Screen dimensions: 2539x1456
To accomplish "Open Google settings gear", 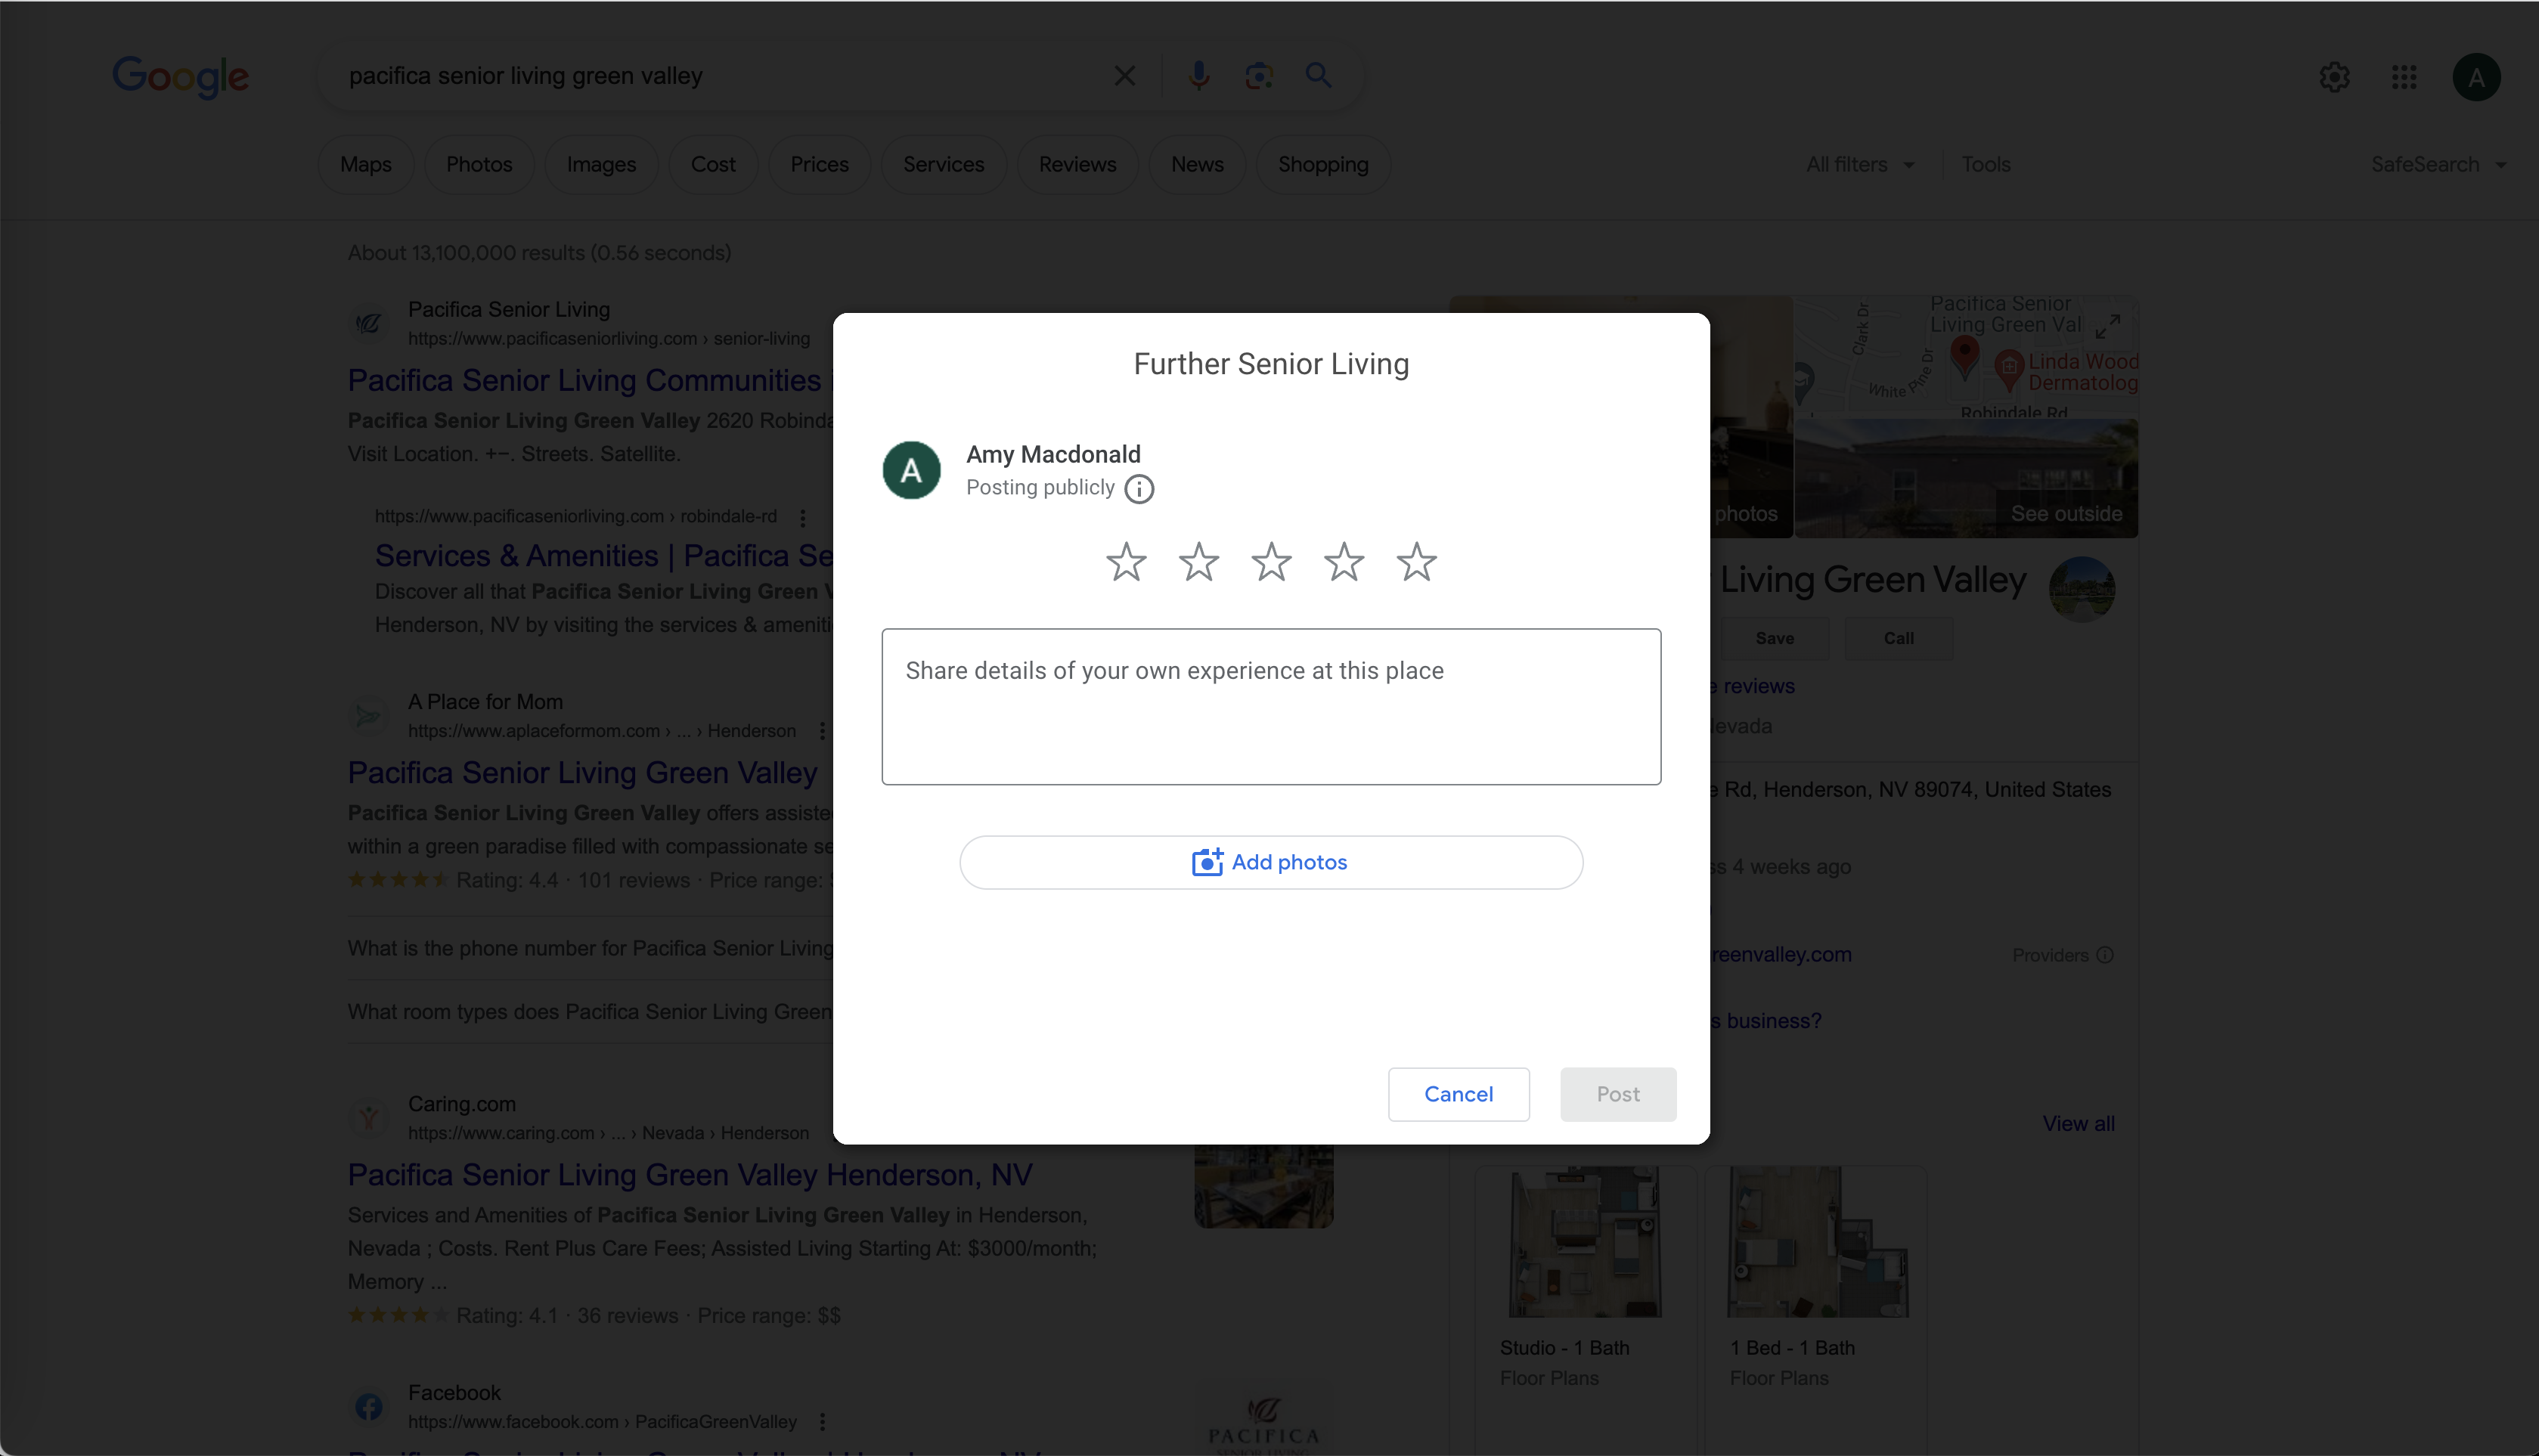I will coord(2334,77).
